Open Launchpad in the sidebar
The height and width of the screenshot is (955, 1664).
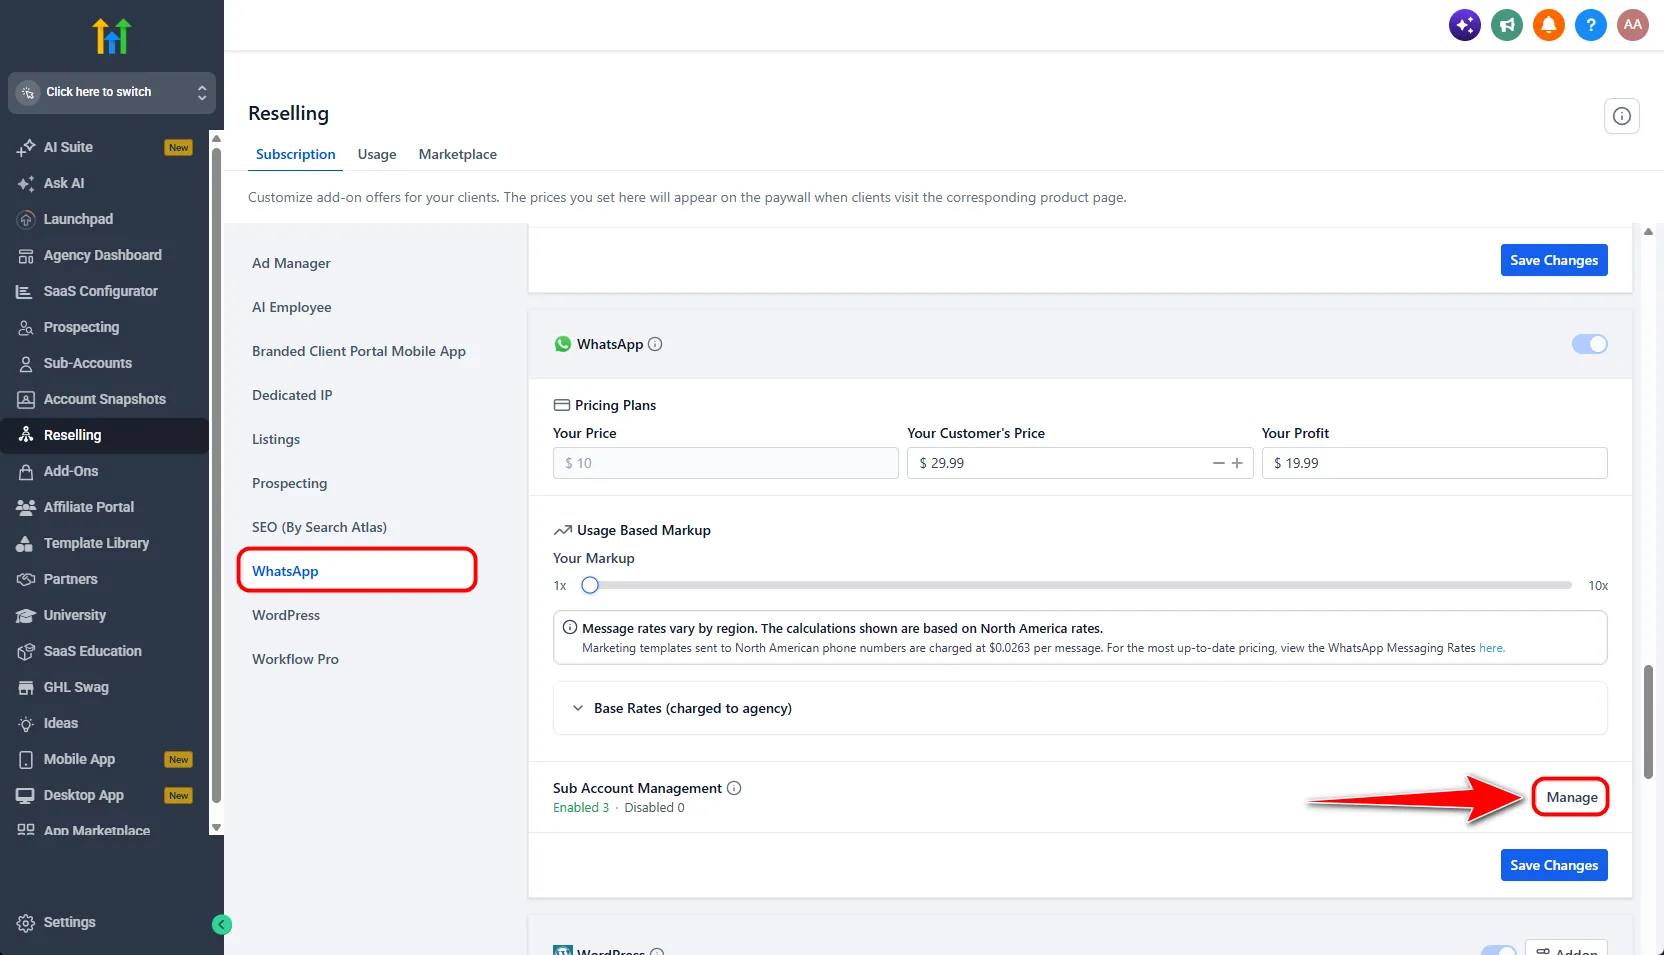pos(104,219)
